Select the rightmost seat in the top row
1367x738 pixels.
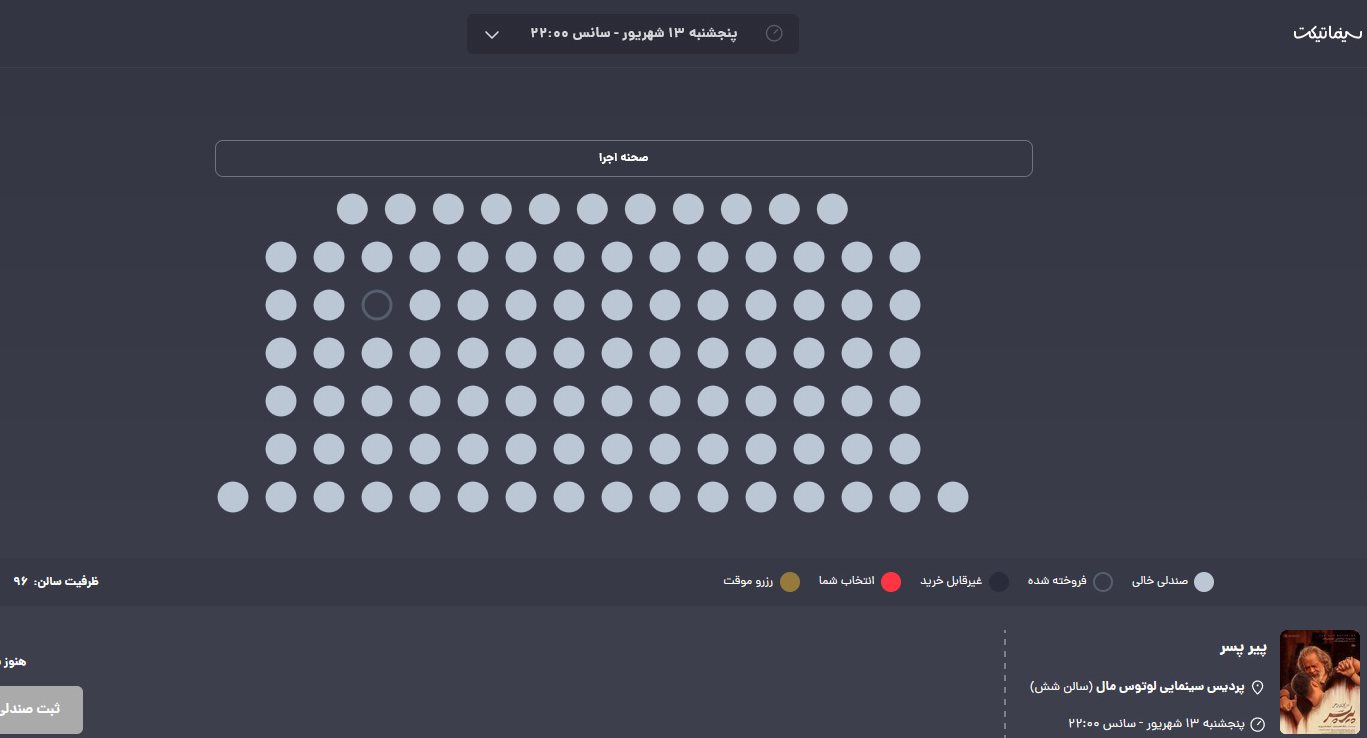click(x=832, y=209)
